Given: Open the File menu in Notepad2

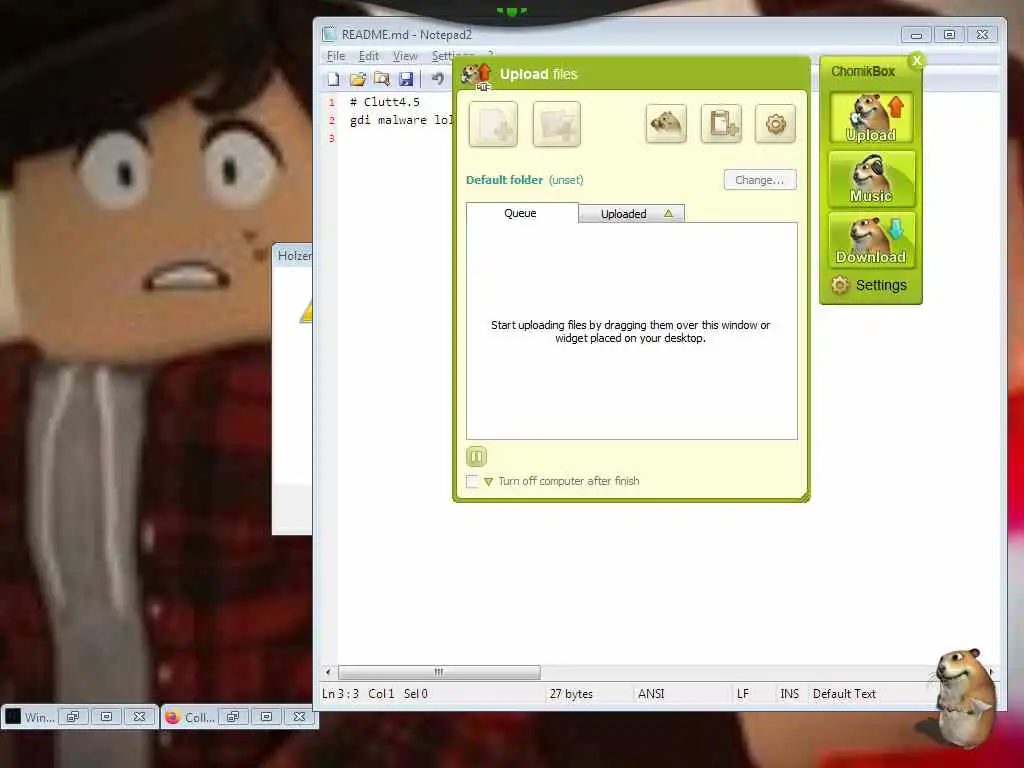Looking at the screenshot, I should (x=336, y=56).
